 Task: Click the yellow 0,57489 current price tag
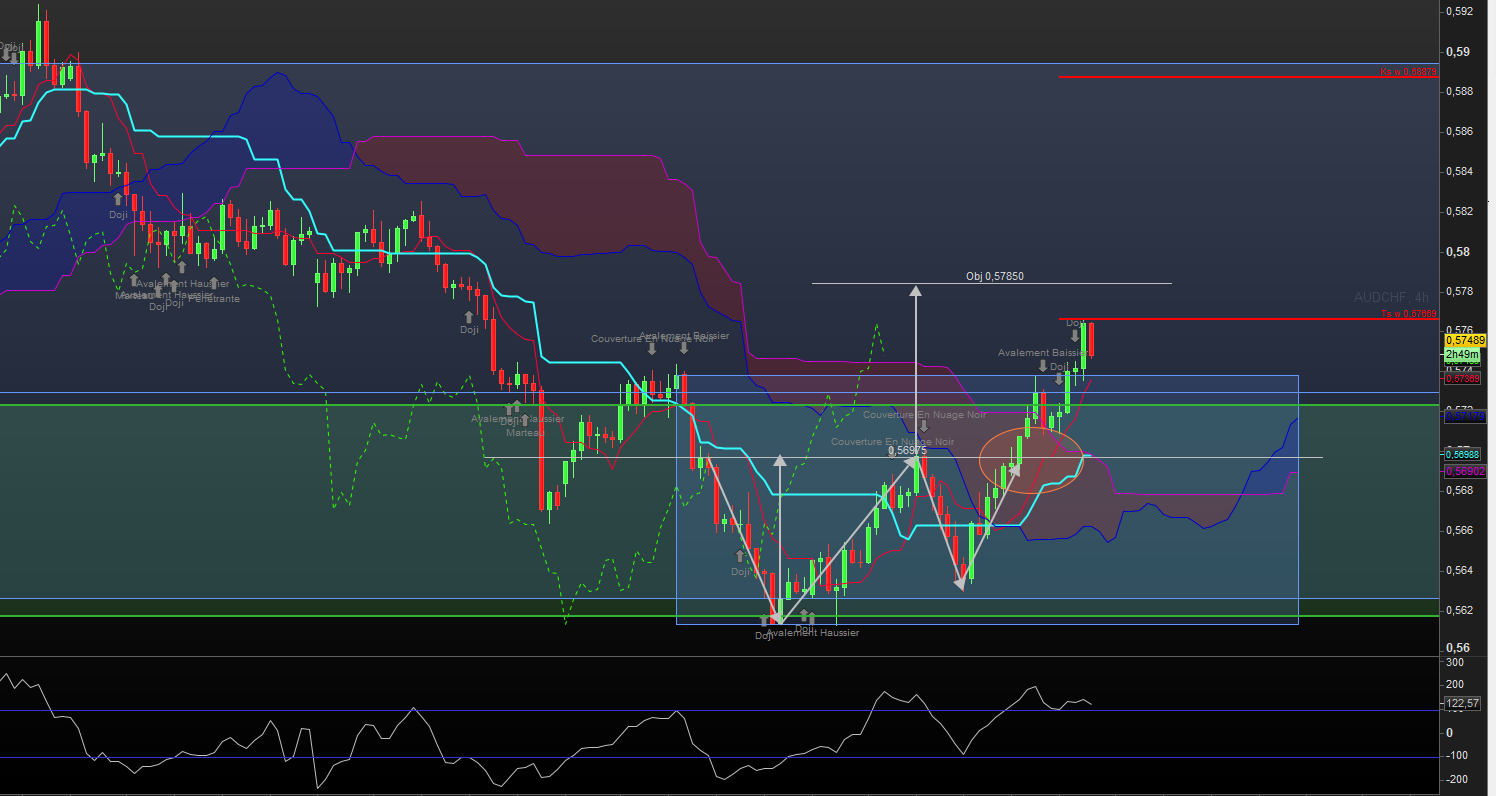pyautogui.click(x=1465, y=341)
